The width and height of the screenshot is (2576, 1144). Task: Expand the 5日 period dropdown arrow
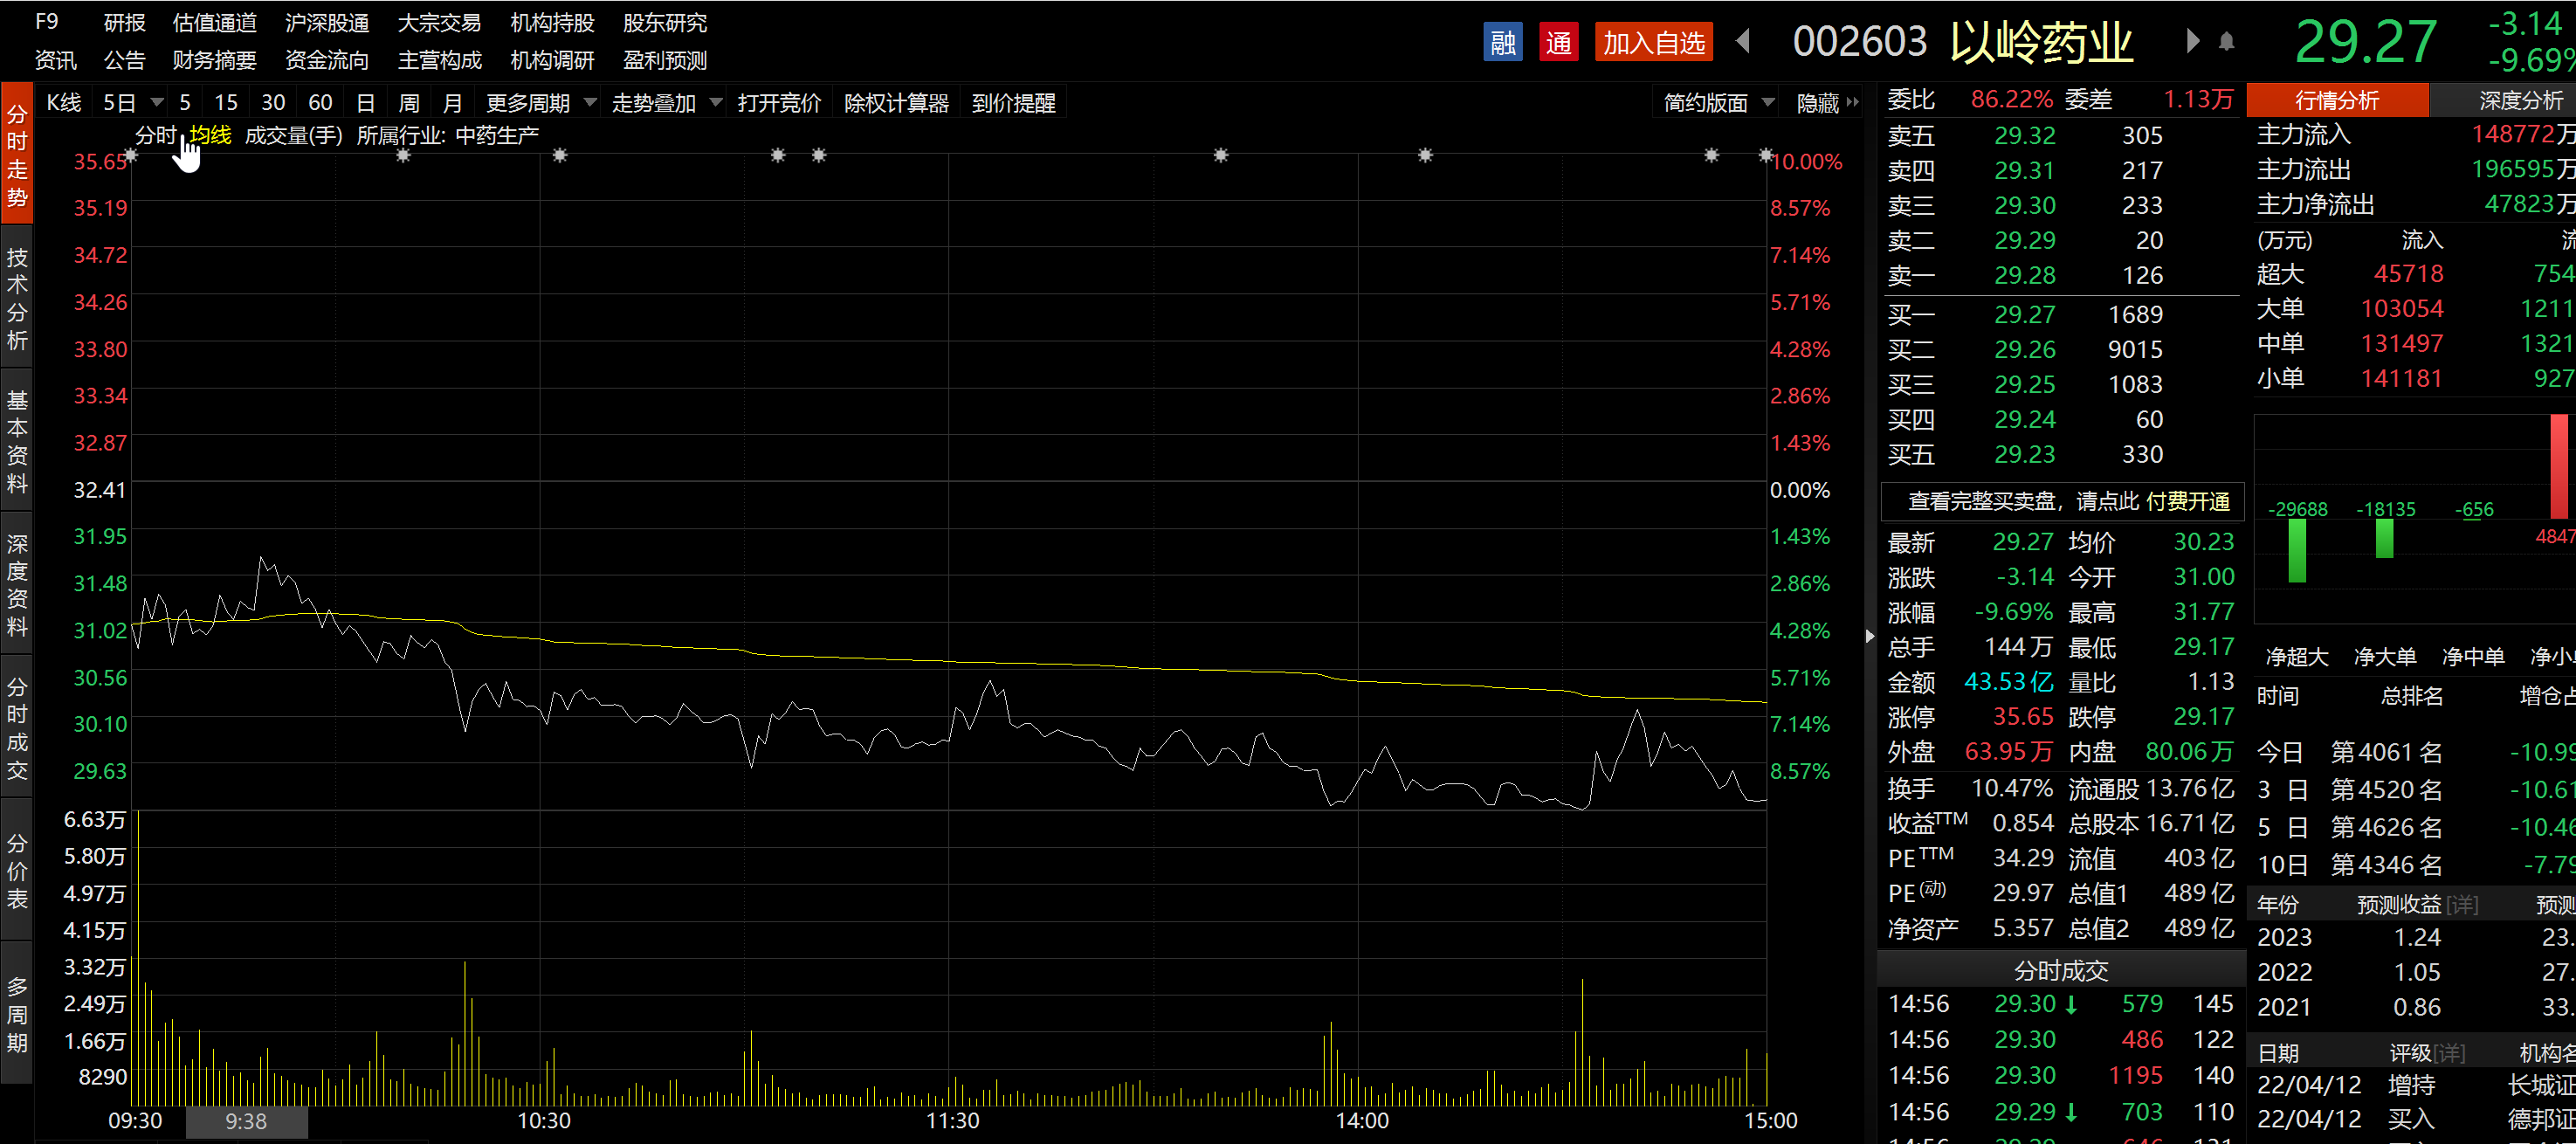pos(156,103)
